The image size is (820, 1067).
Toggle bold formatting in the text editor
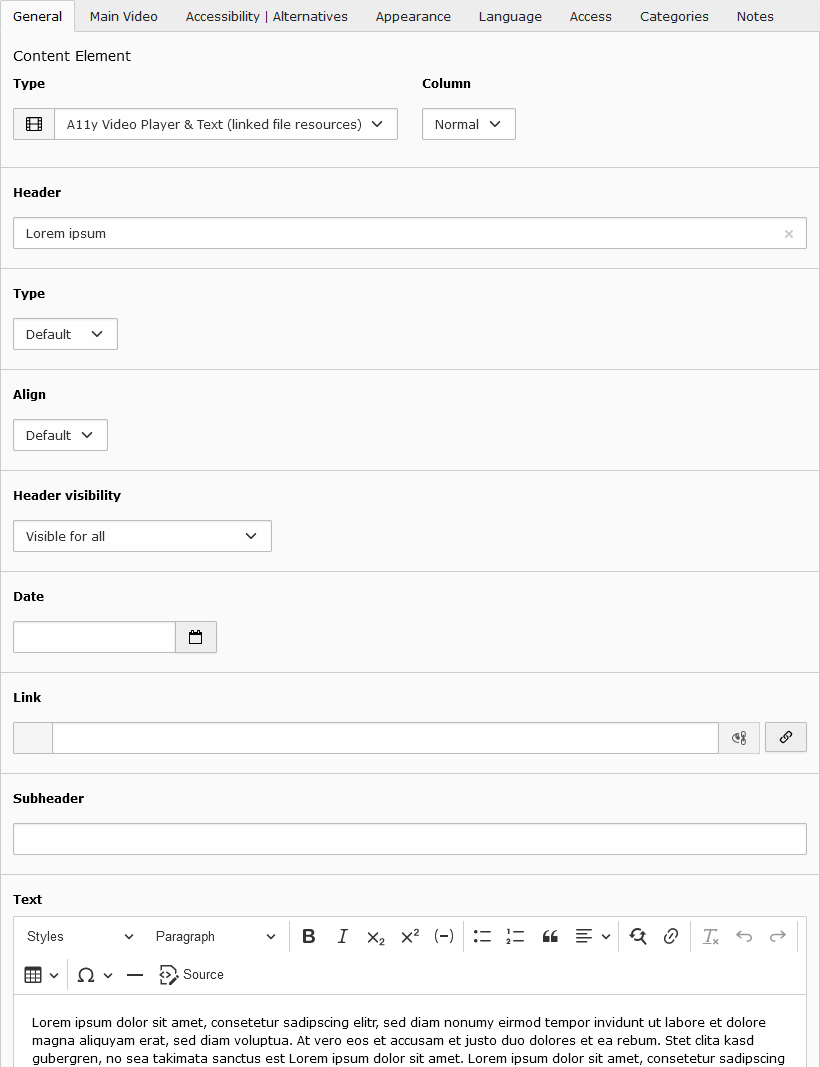[308, 936]
